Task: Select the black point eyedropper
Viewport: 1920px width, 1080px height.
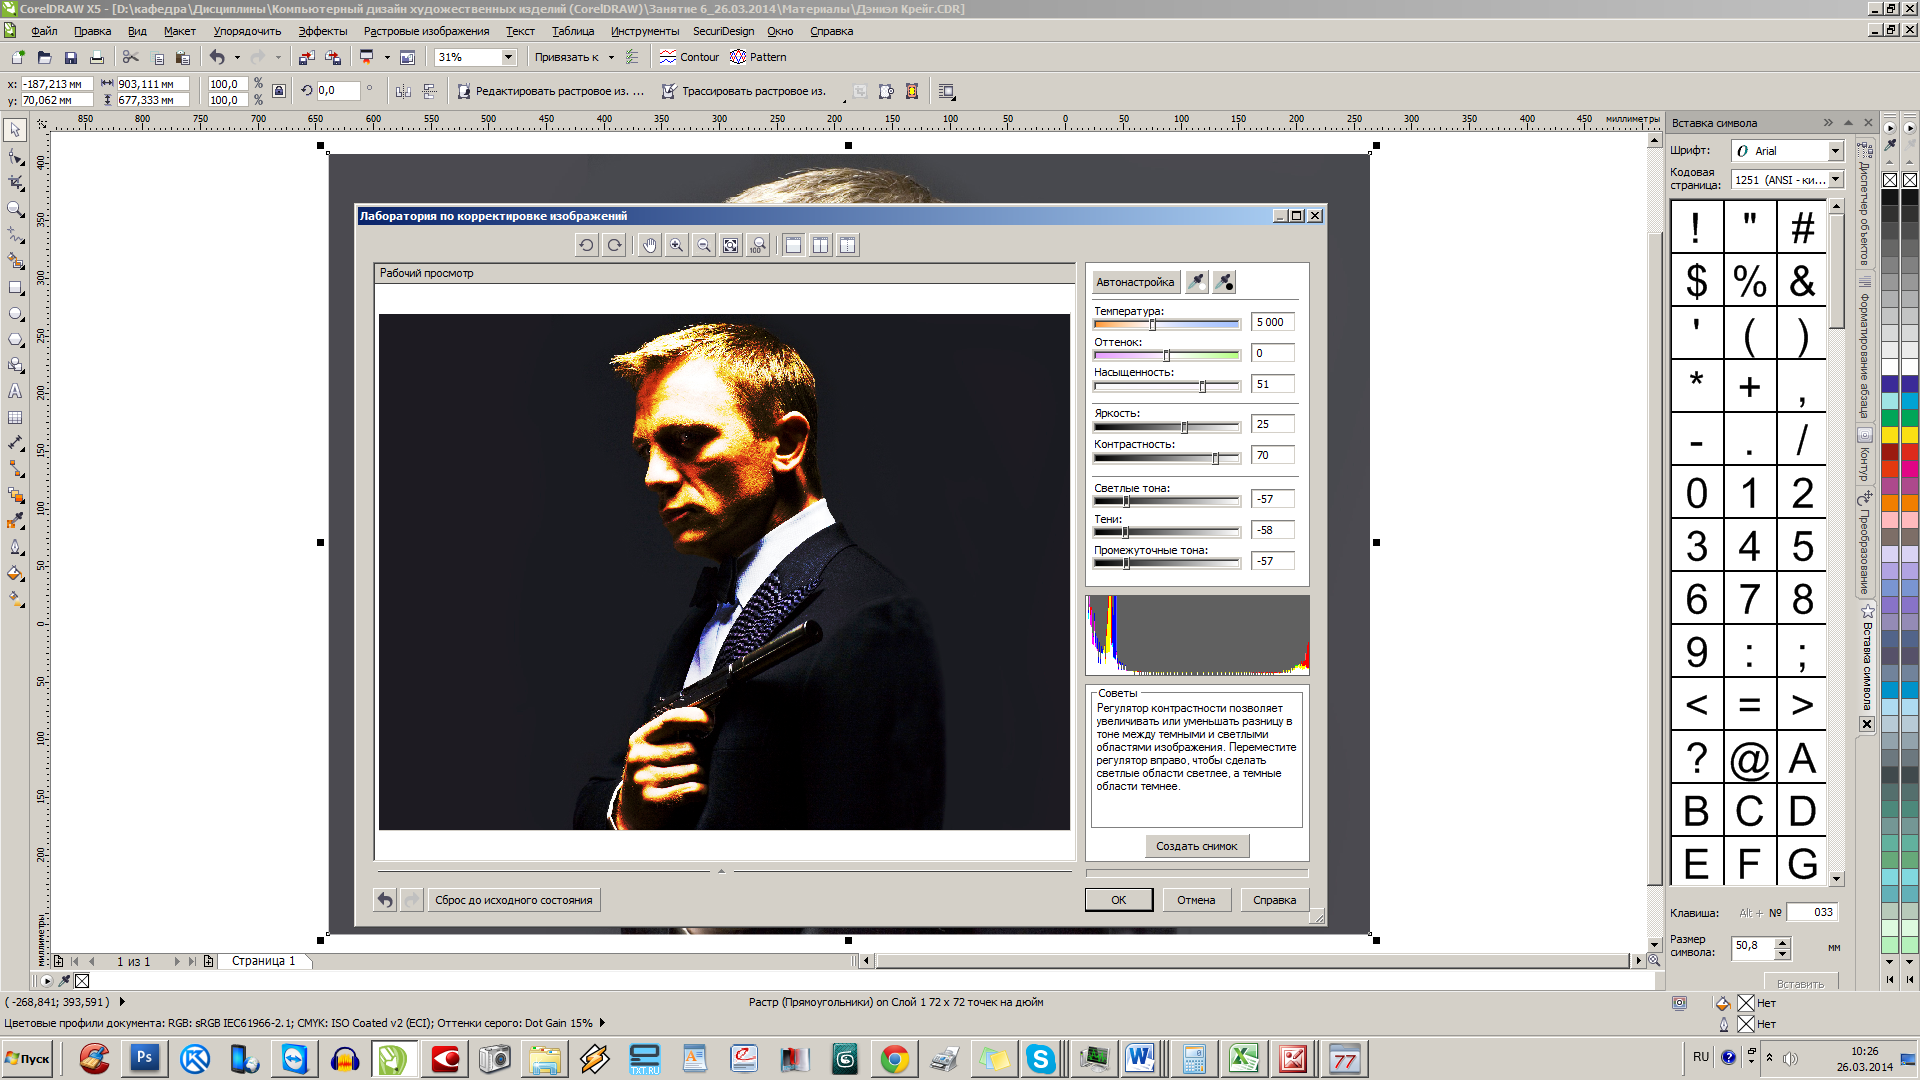Action: [1224, 282]
